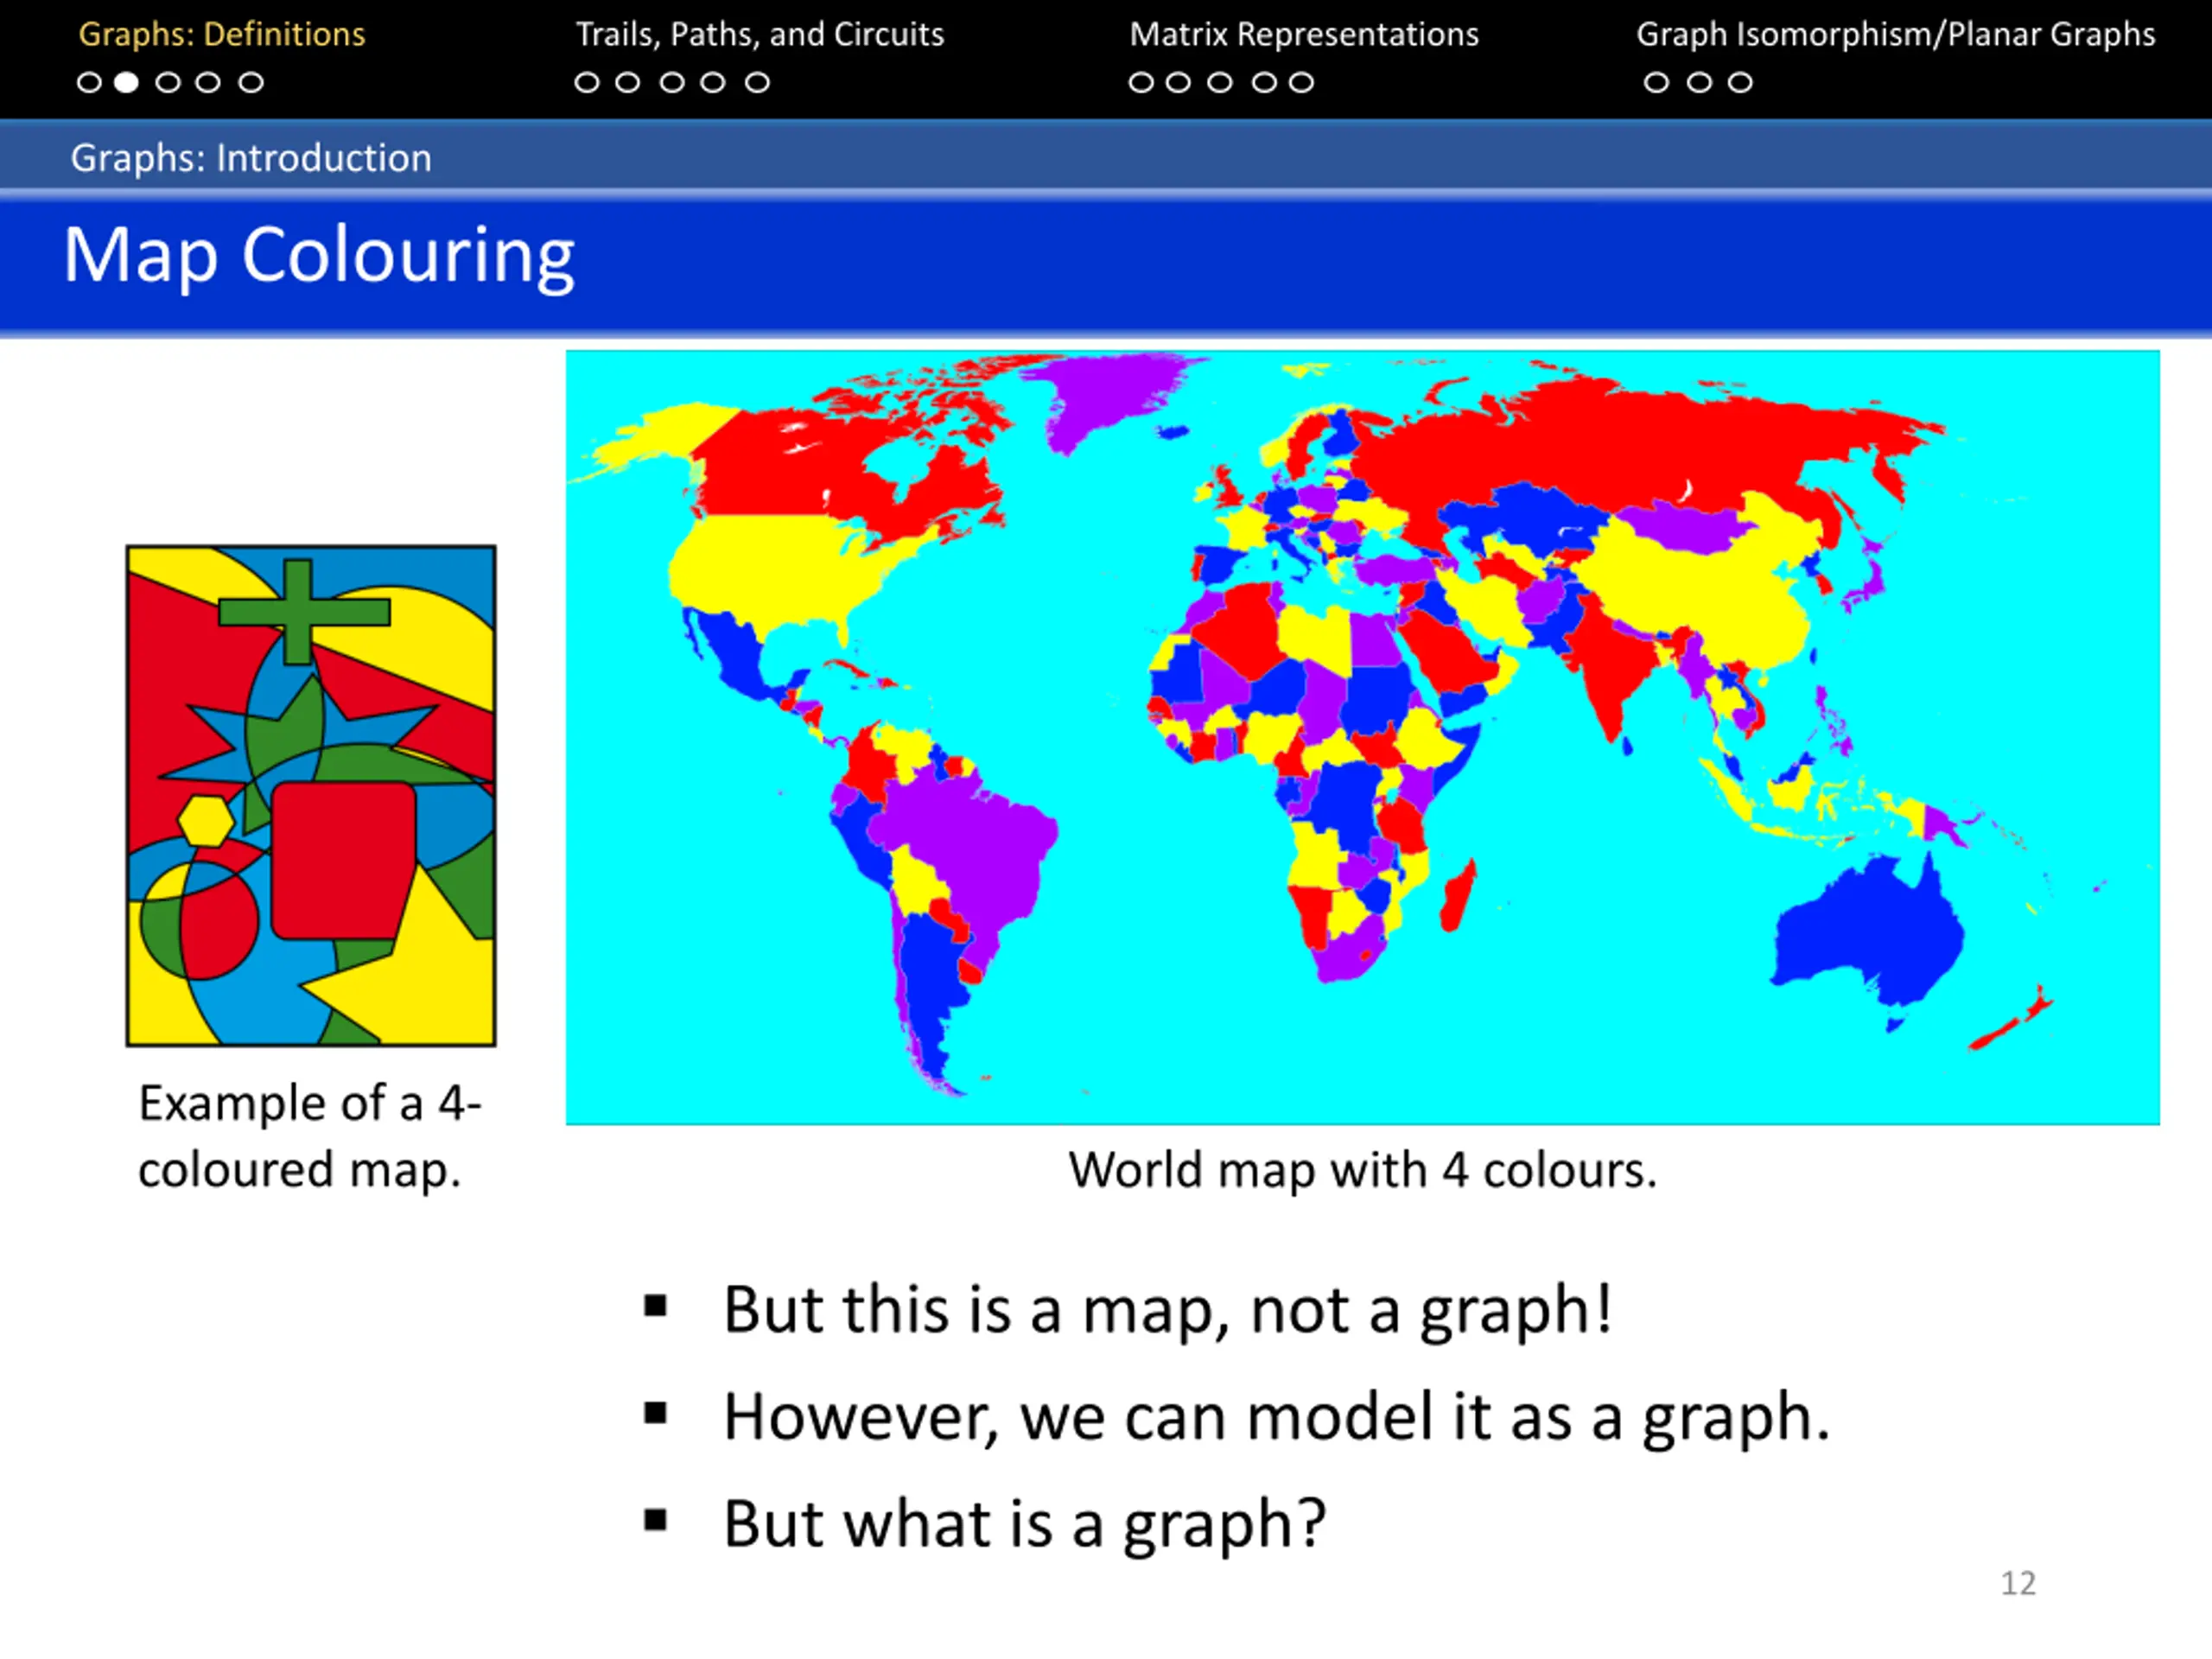Open the Graphs: Definitions section
Viewport: 2212px width, 1659px height.
[222, 35]
